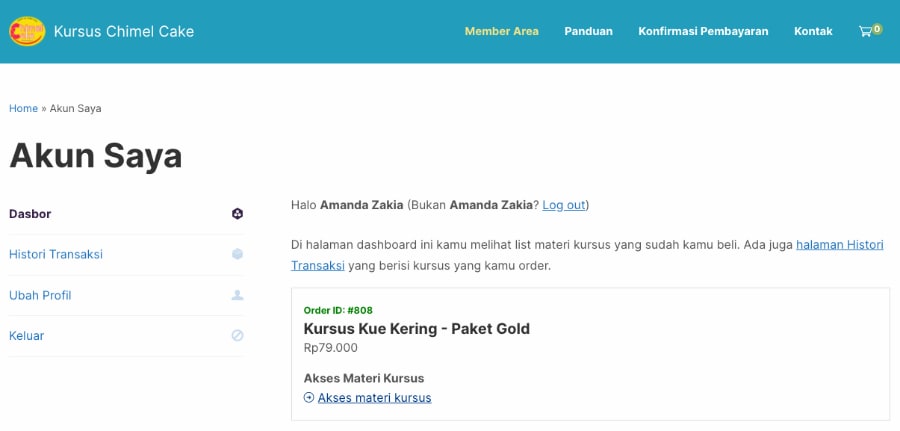Open the Panduan menu item
The height and width of the screenshot is (431, 900).
588,31
